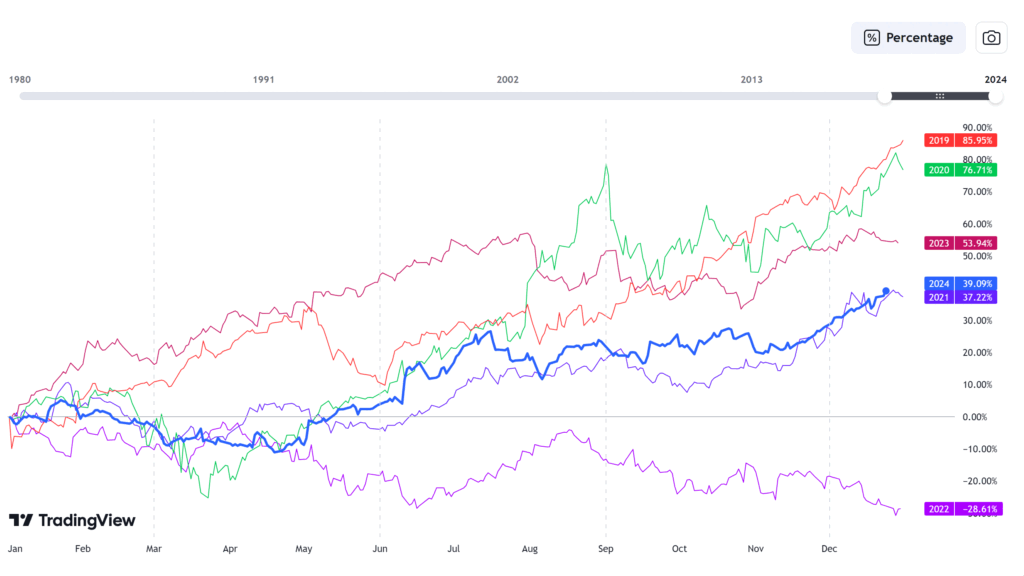Viewport: 1024px width, 576px height.
Task: Click the camera snapshot icon
Action: pyautogui.click(x=991, y=38)
